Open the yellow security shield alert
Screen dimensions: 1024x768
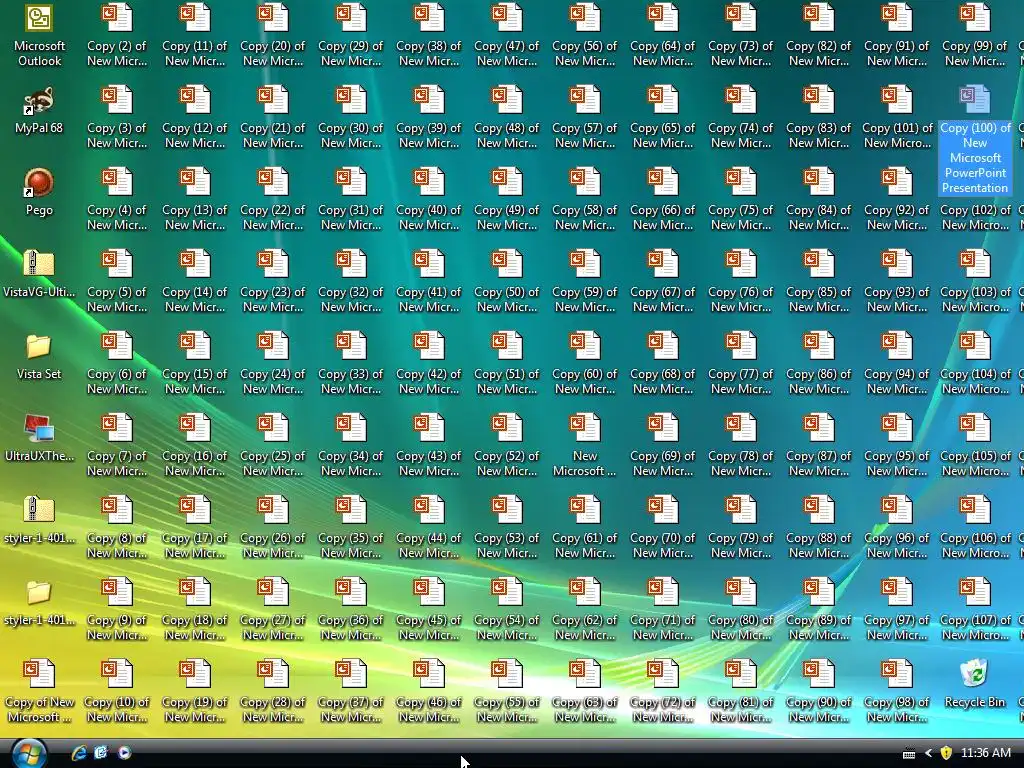coord(946,753)
